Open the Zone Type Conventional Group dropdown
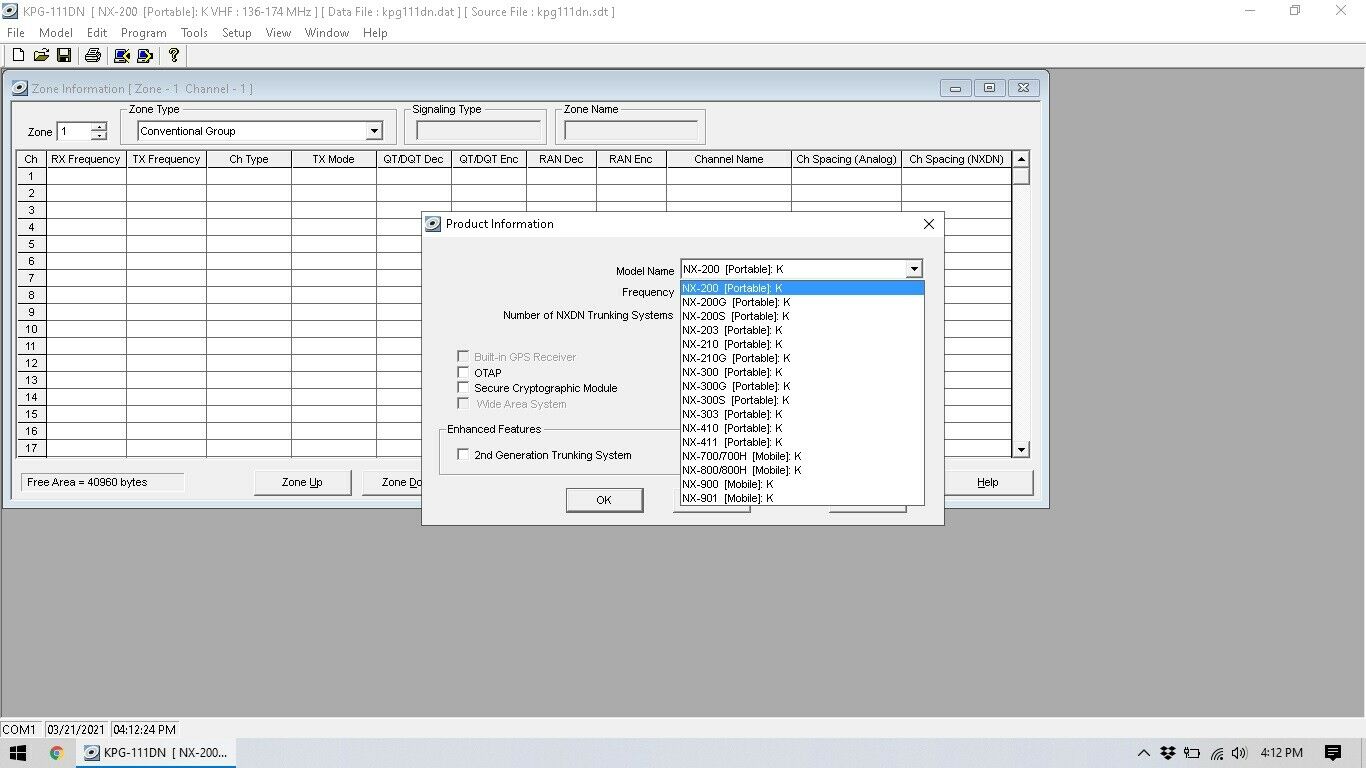Screen dimensions: 1366x768 (374, 131)
